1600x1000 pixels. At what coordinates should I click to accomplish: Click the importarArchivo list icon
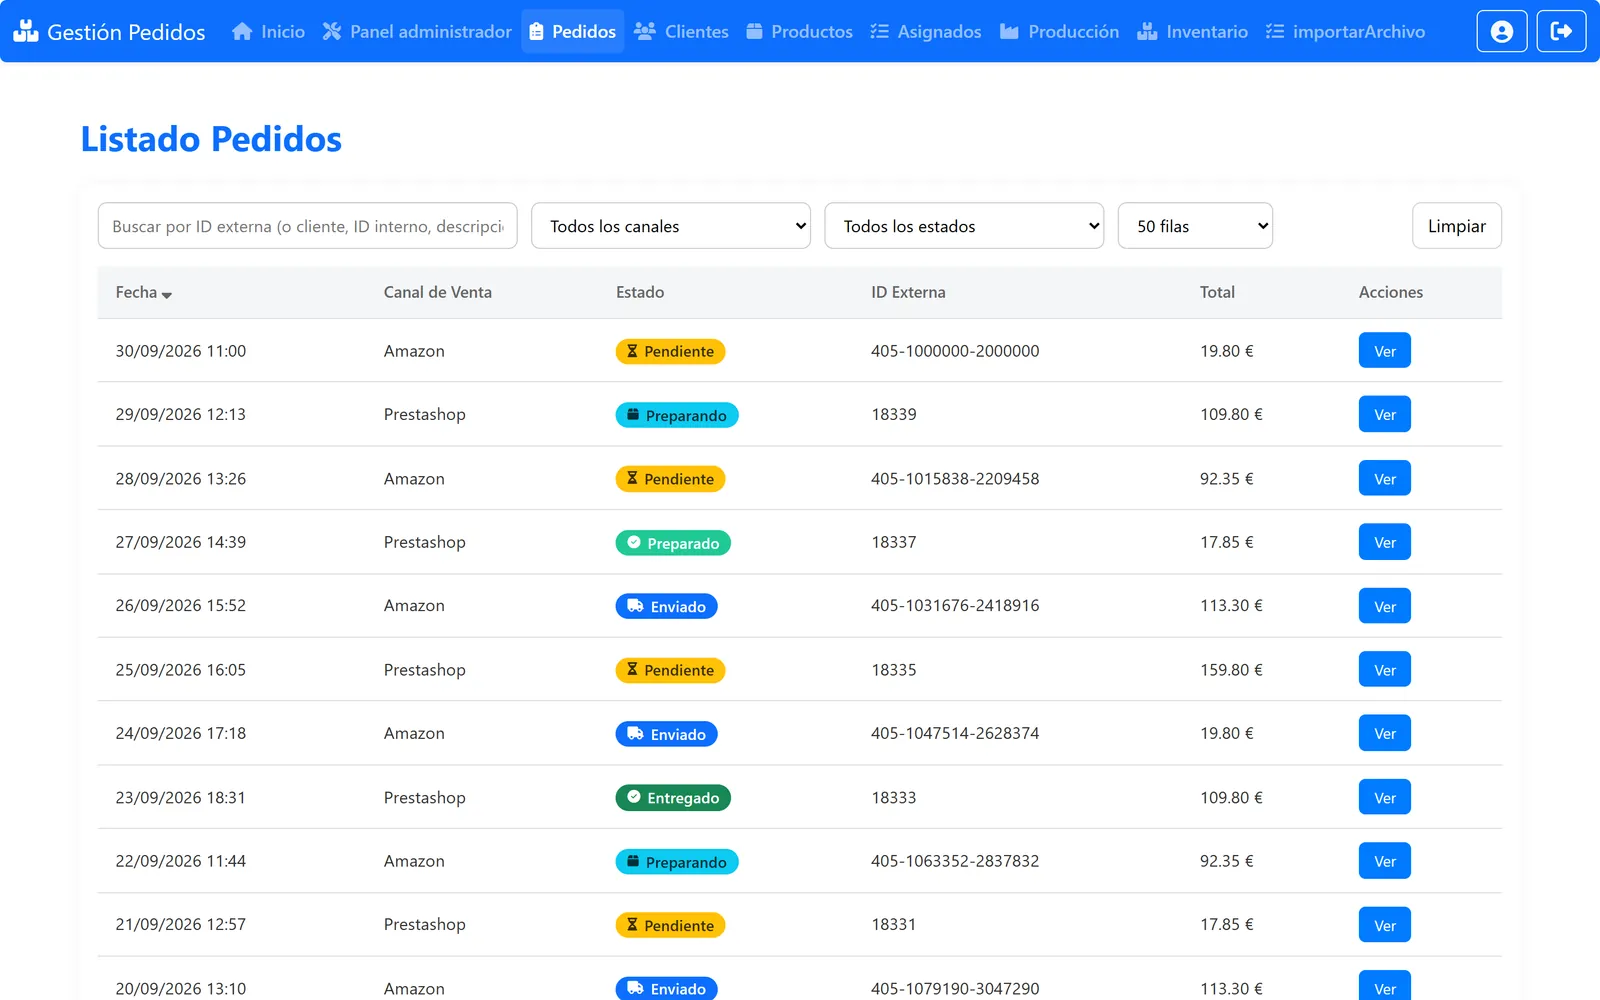pos(1275,31)
